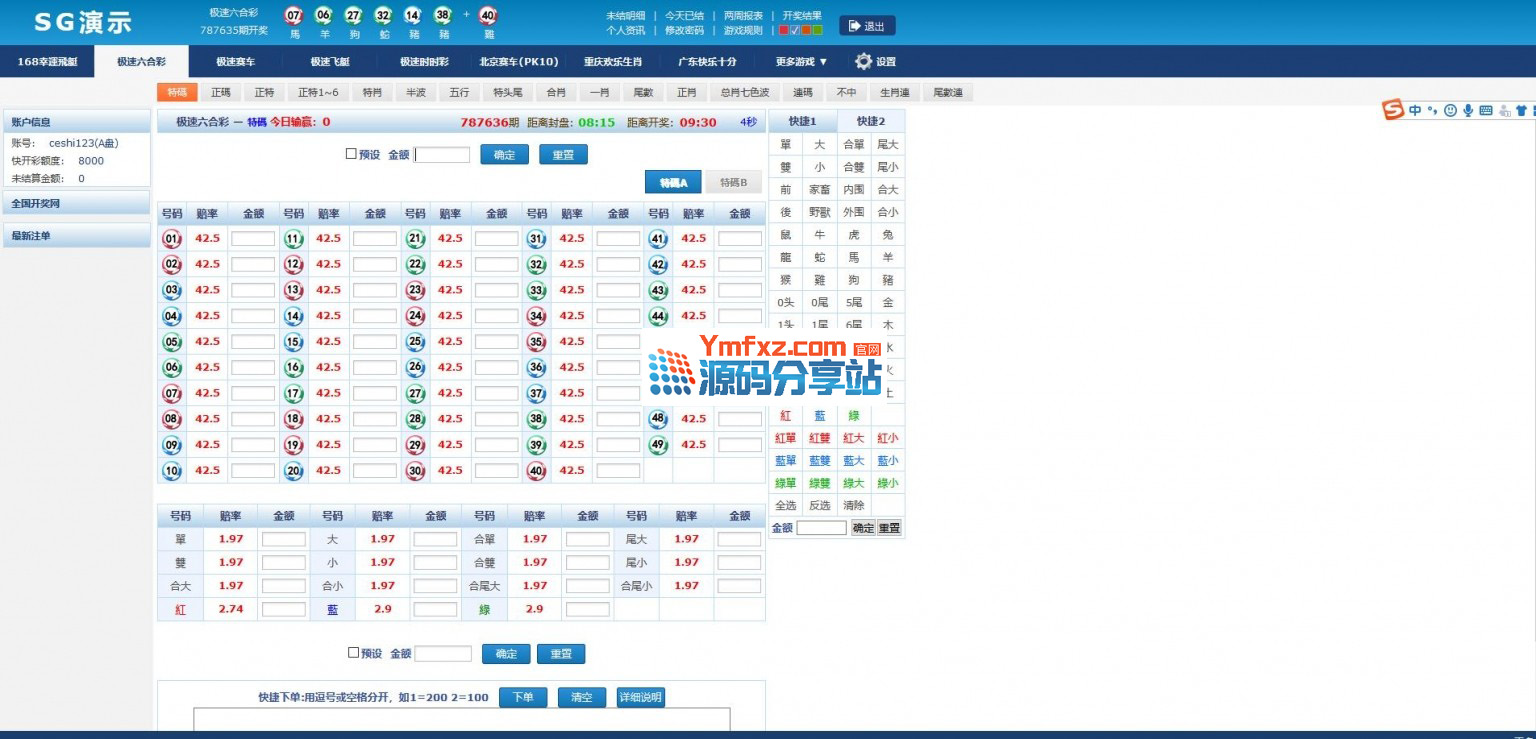Tick the bottom 预设 checkbox
Viewport: 1536px width, 739px height.
coord(353,653)
